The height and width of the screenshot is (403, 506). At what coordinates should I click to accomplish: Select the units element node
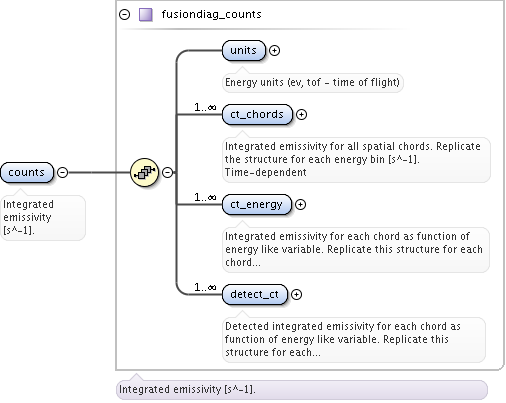tap(244, 51)
